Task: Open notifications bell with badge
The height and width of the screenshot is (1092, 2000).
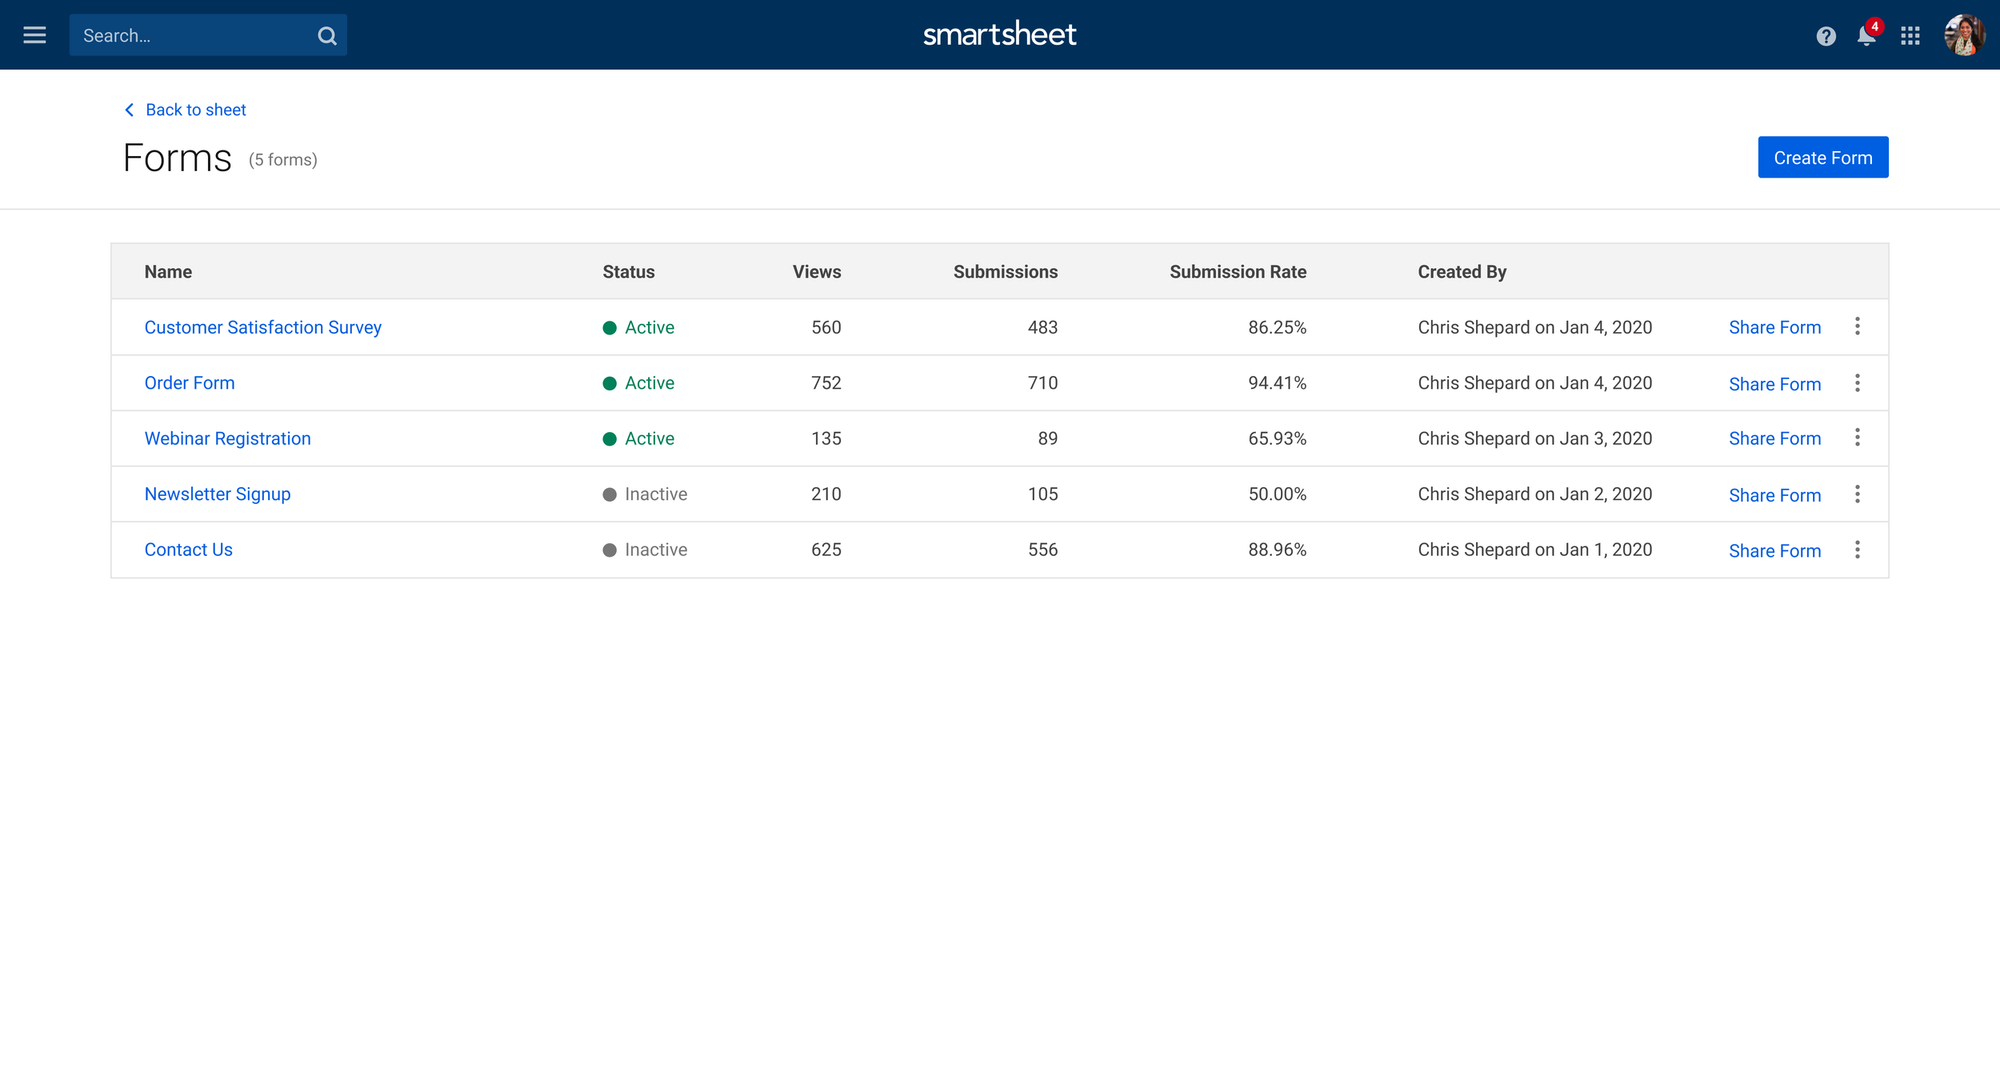Action: click(1866, 36)
